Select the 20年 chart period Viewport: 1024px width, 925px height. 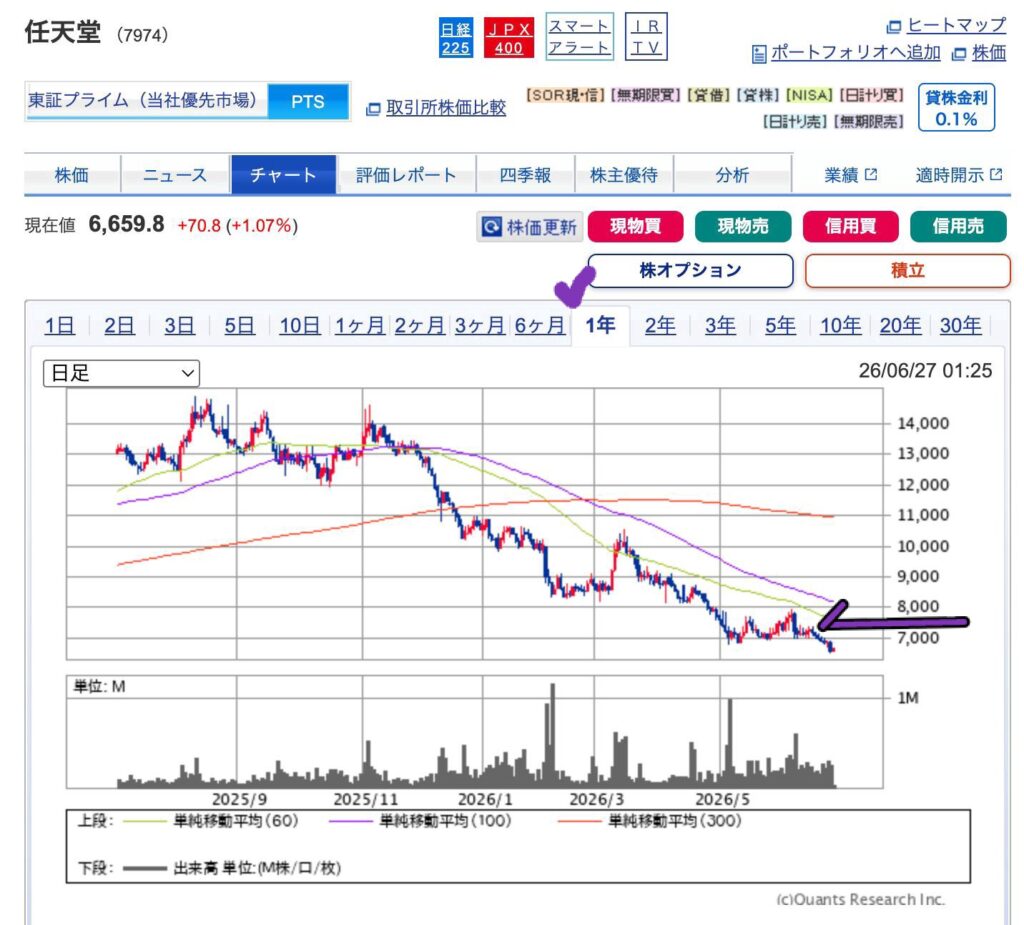901,325
